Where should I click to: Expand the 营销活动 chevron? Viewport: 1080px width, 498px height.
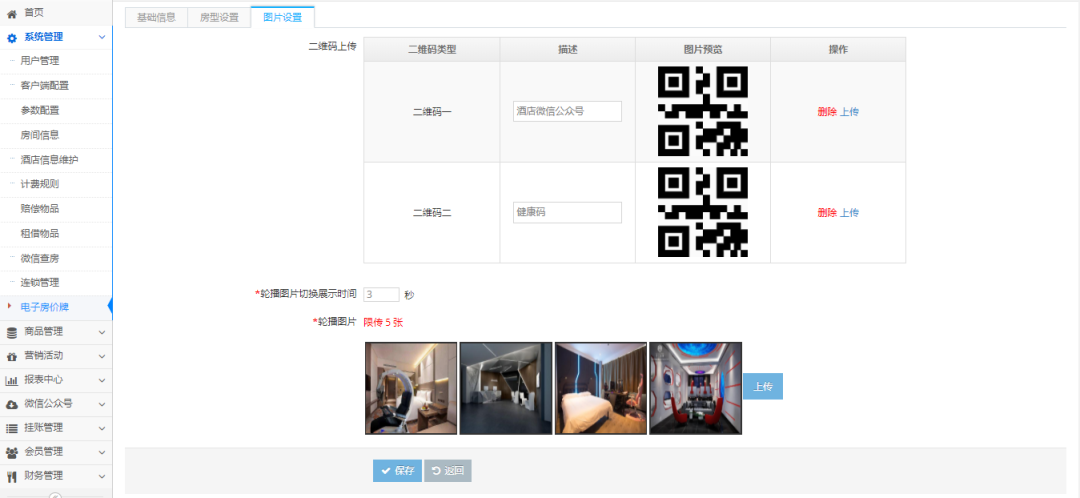pos(102,356)
